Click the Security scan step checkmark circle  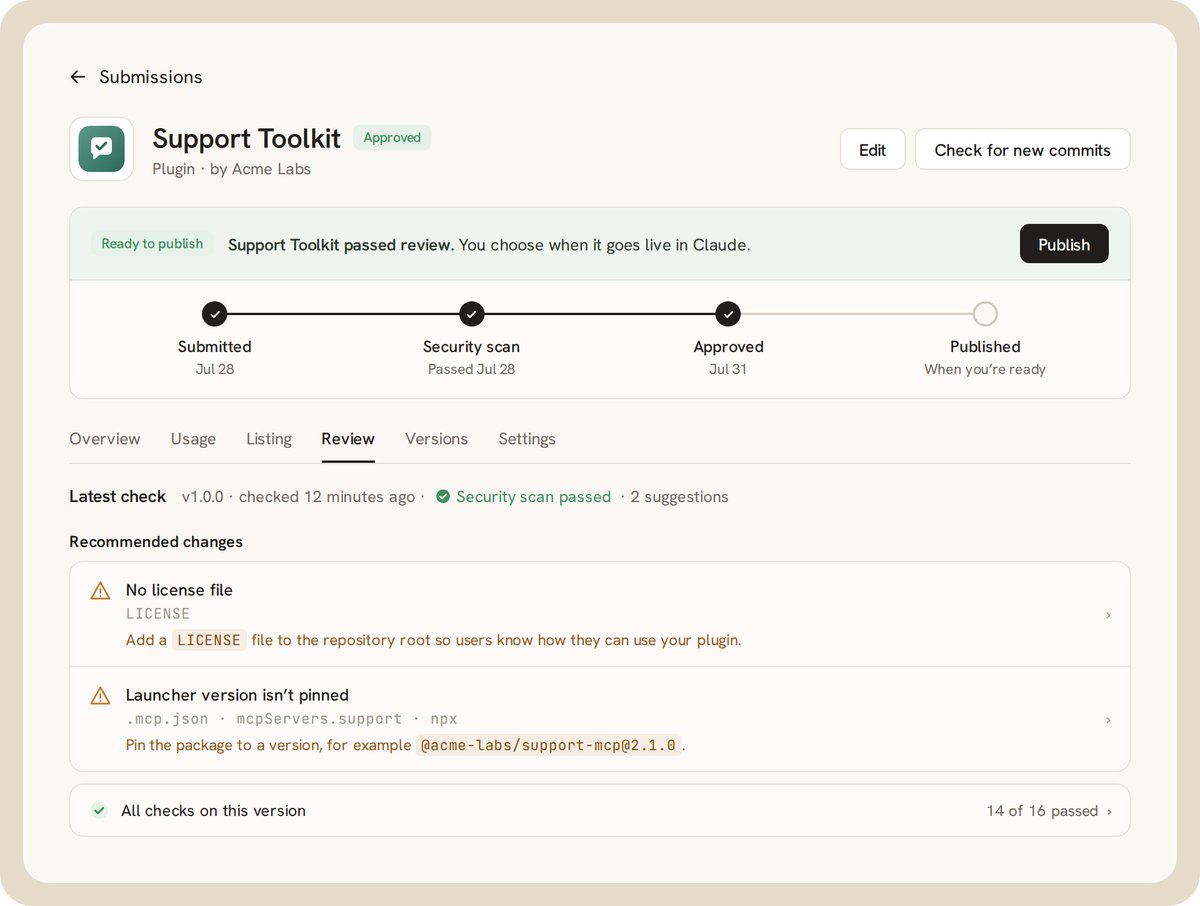[472, 314]
